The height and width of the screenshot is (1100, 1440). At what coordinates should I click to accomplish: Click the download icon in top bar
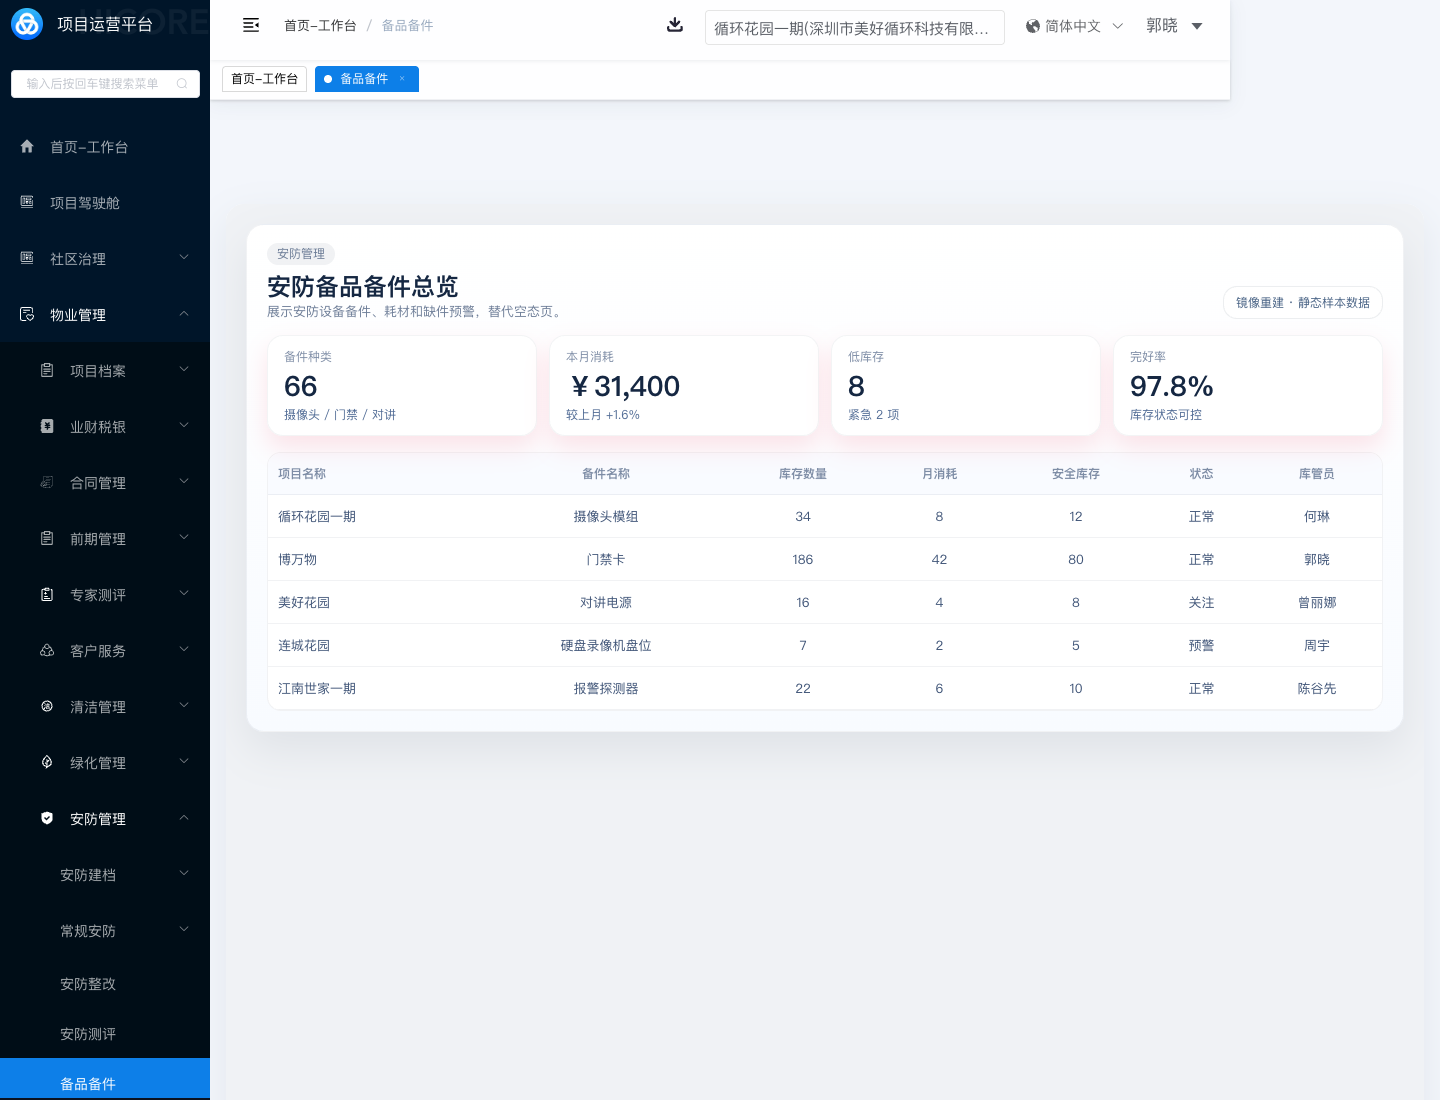675,25
